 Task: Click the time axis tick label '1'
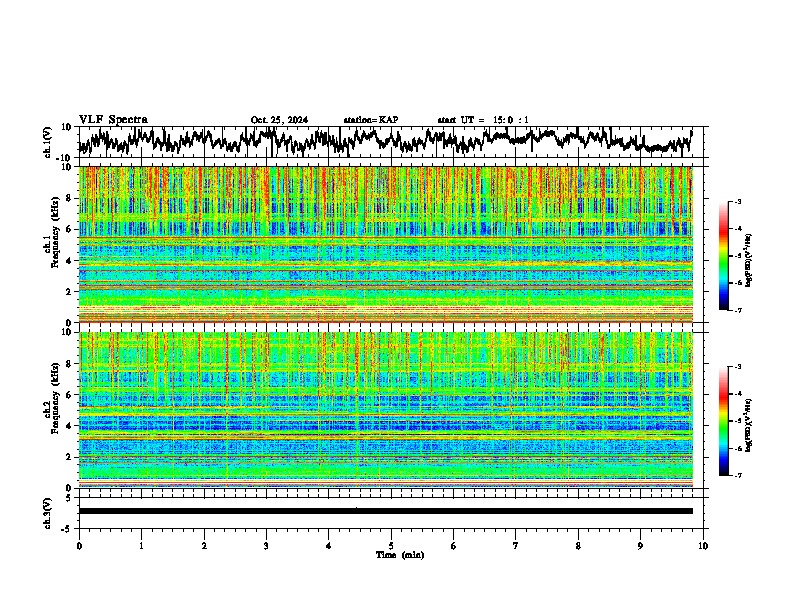(141, 546)
